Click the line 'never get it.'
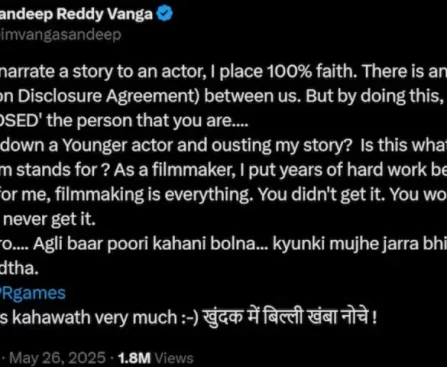Screen dimensions: 447x367 click(x=49, y=219)
